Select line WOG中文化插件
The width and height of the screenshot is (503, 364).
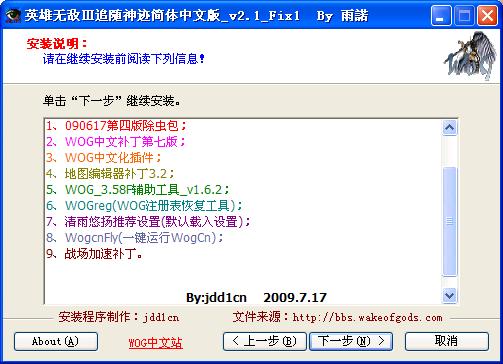104,157
